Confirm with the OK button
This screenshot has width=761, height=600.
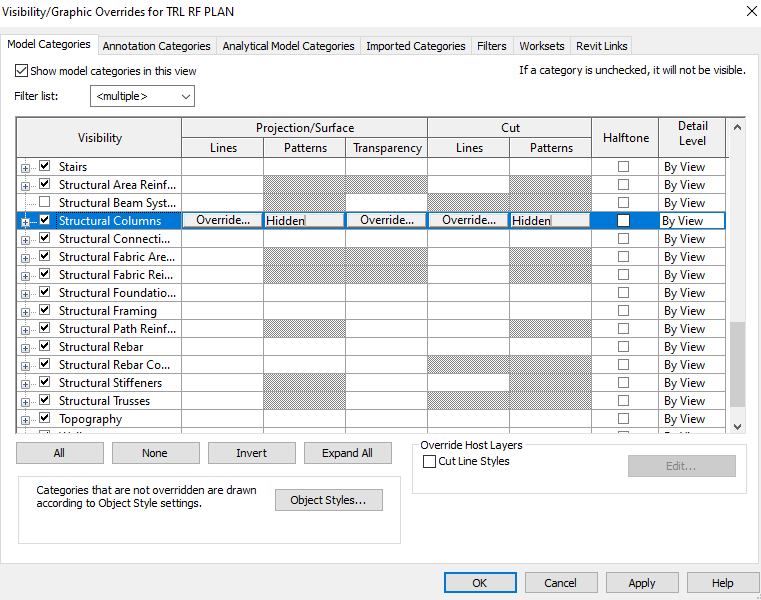(x=480, y=583)
